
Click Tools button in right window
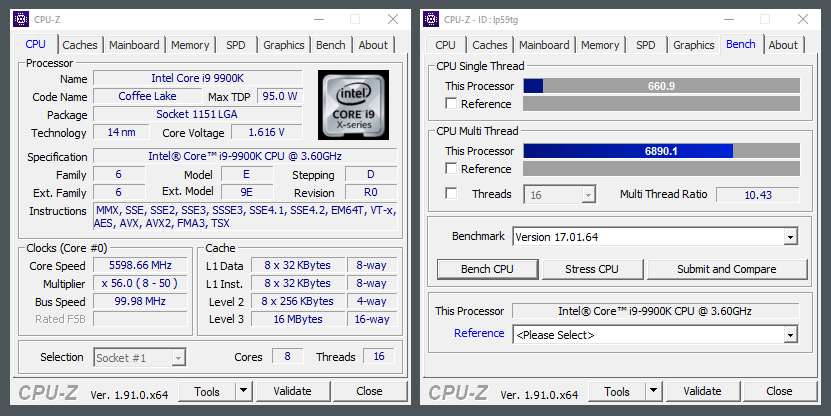617,391
